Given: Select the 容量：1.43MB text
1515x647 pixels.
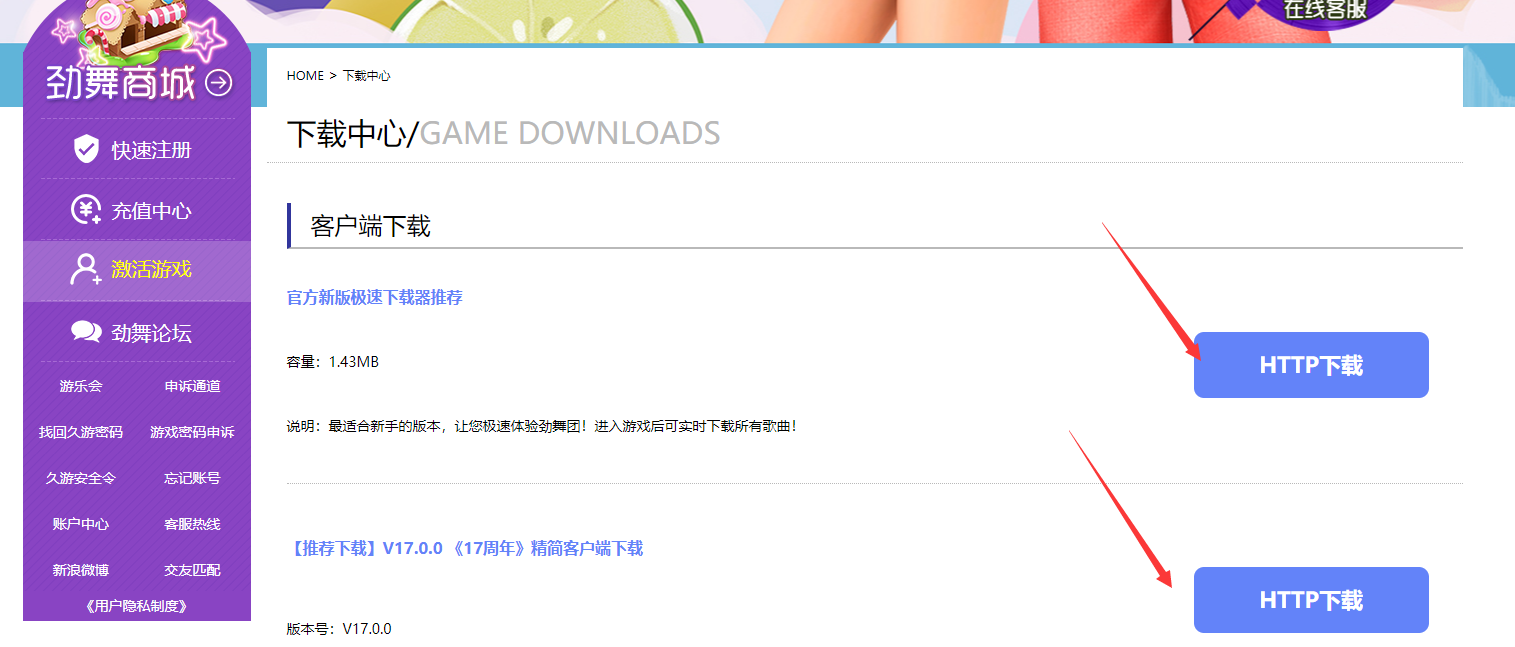Looking at the screenshot, I should [x=333, y=361].
